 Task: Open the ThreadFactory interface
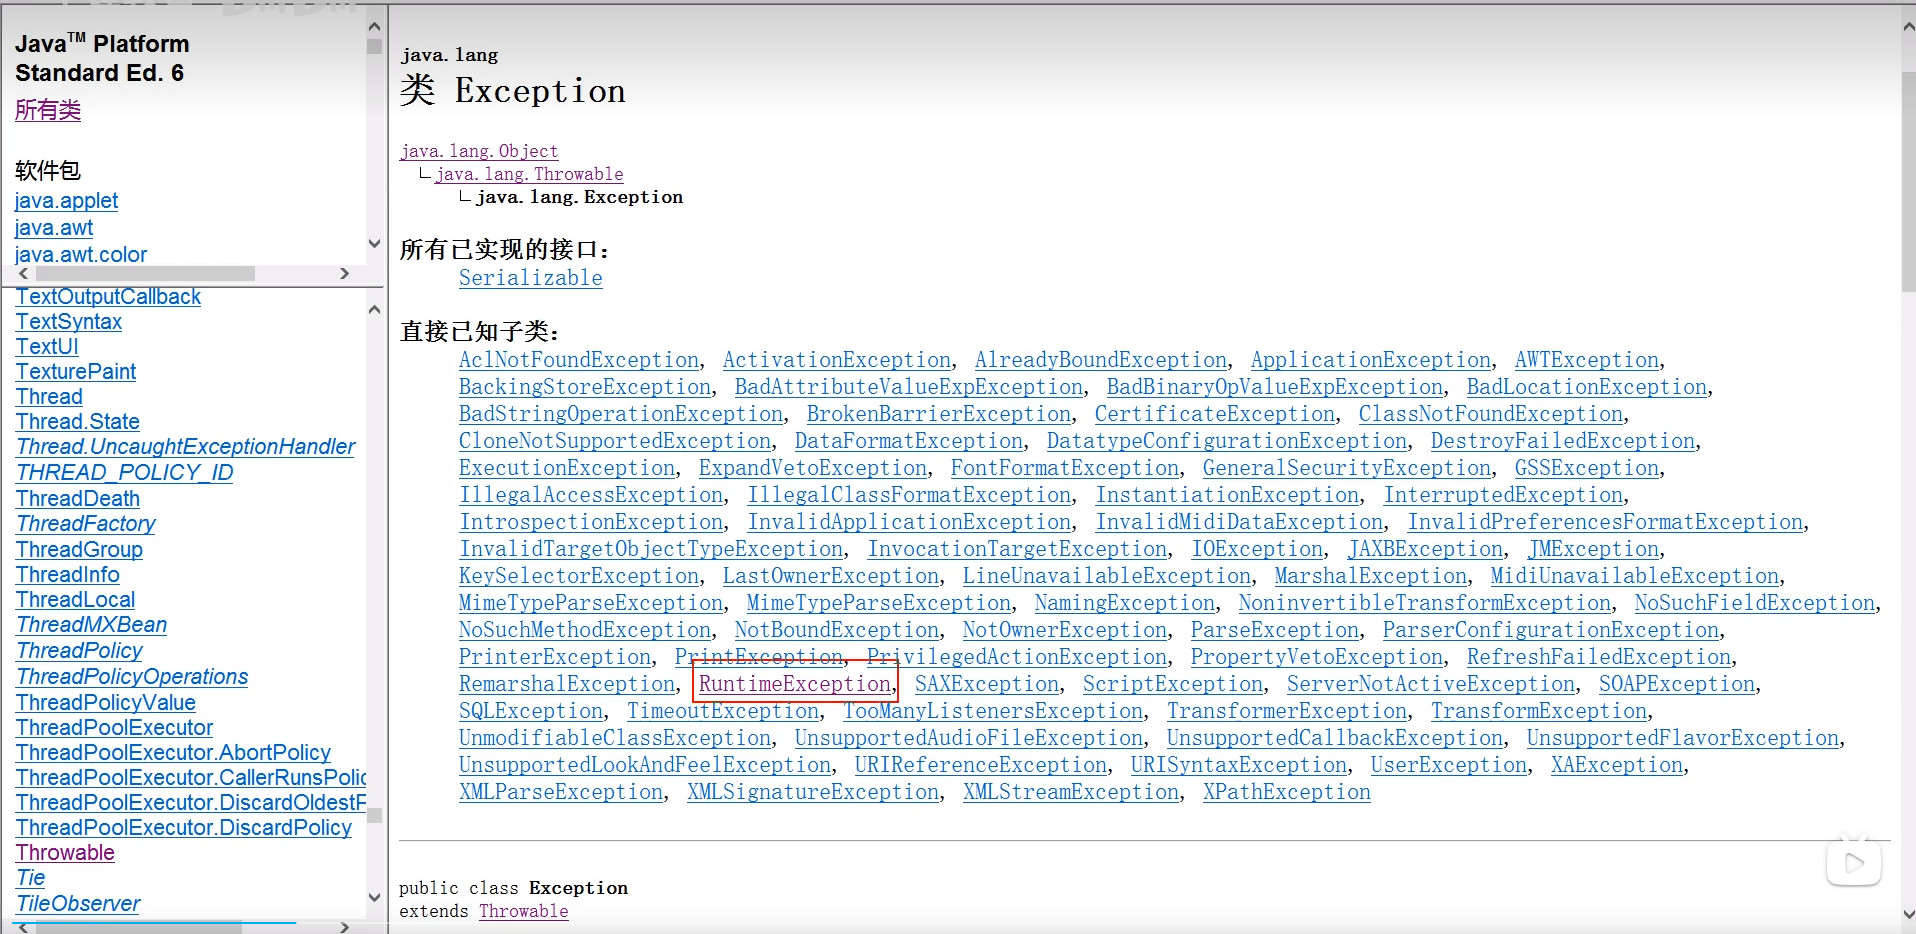point(86,524)
